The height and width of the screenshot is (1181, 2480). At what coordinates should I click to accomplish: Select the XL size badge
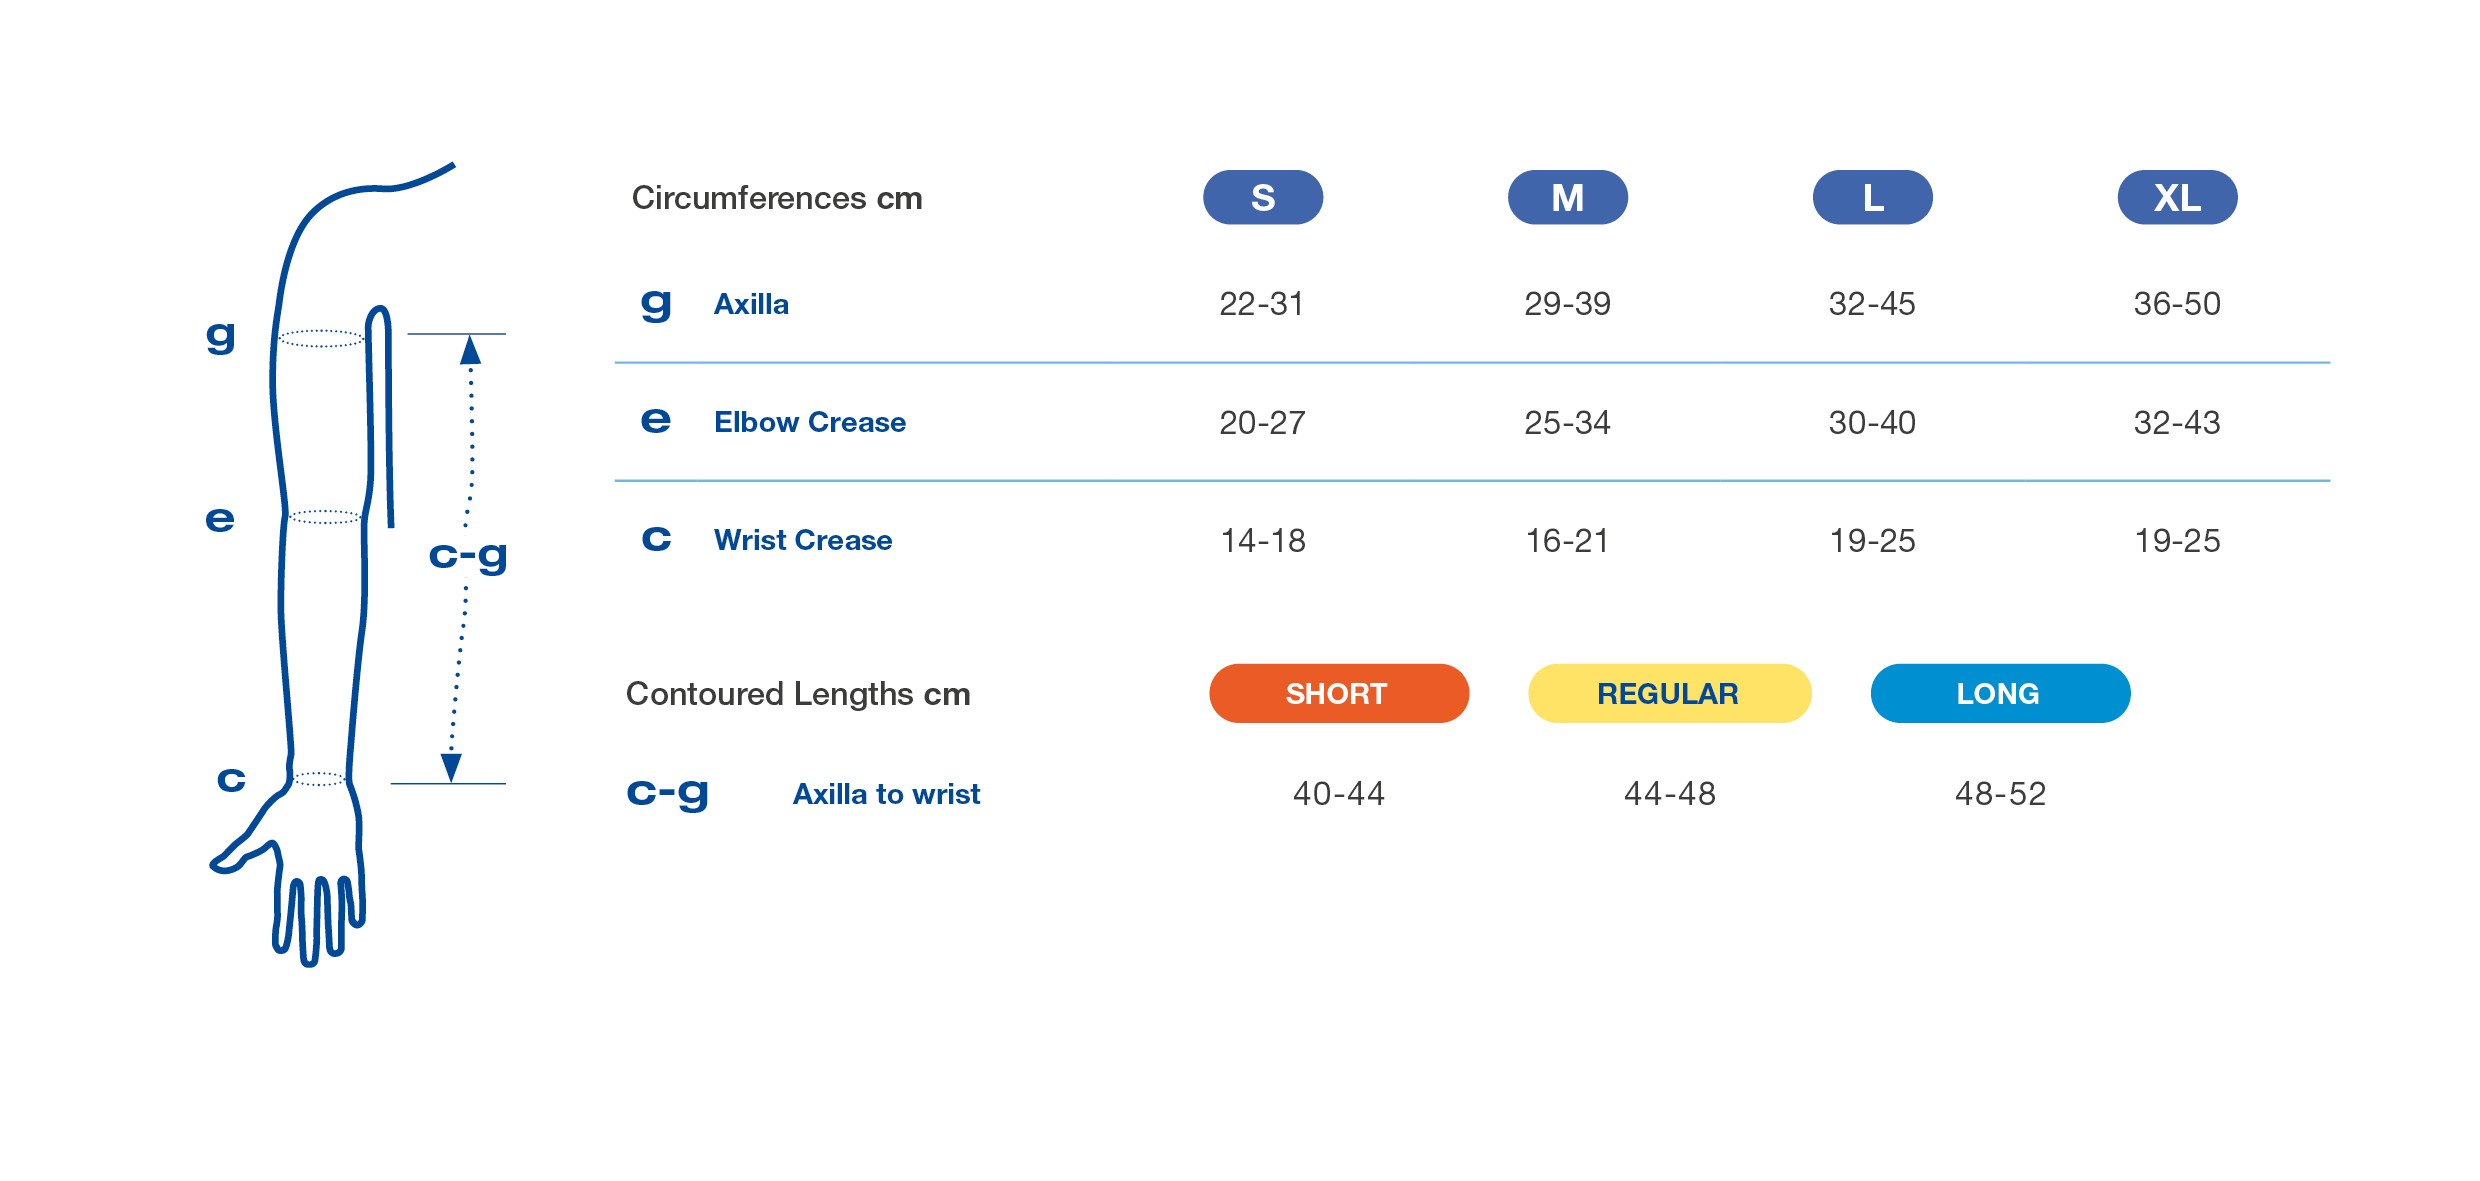click(2177, 197)
